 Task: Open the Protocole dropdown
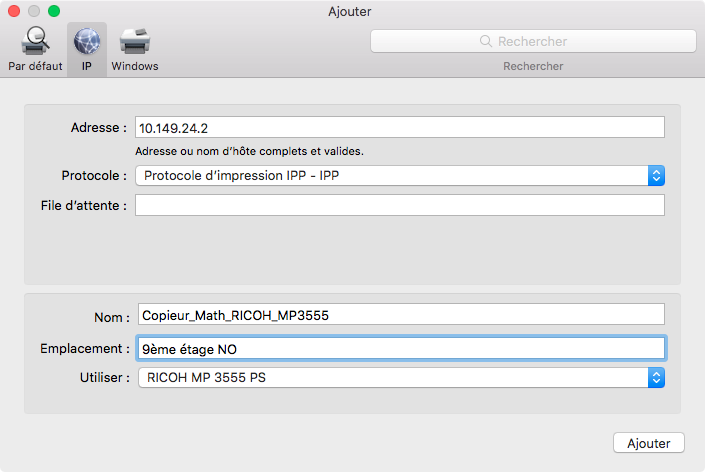[x=400, y=175]
